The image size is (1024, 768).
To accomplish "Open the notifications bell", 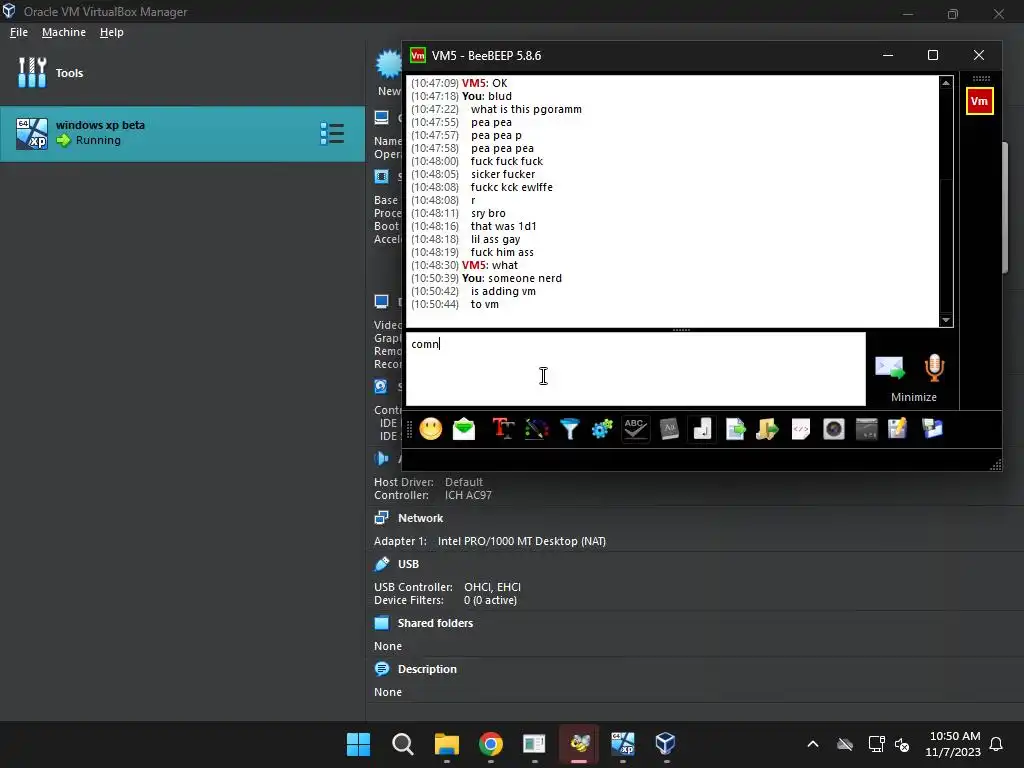I will tap(996, 744).
